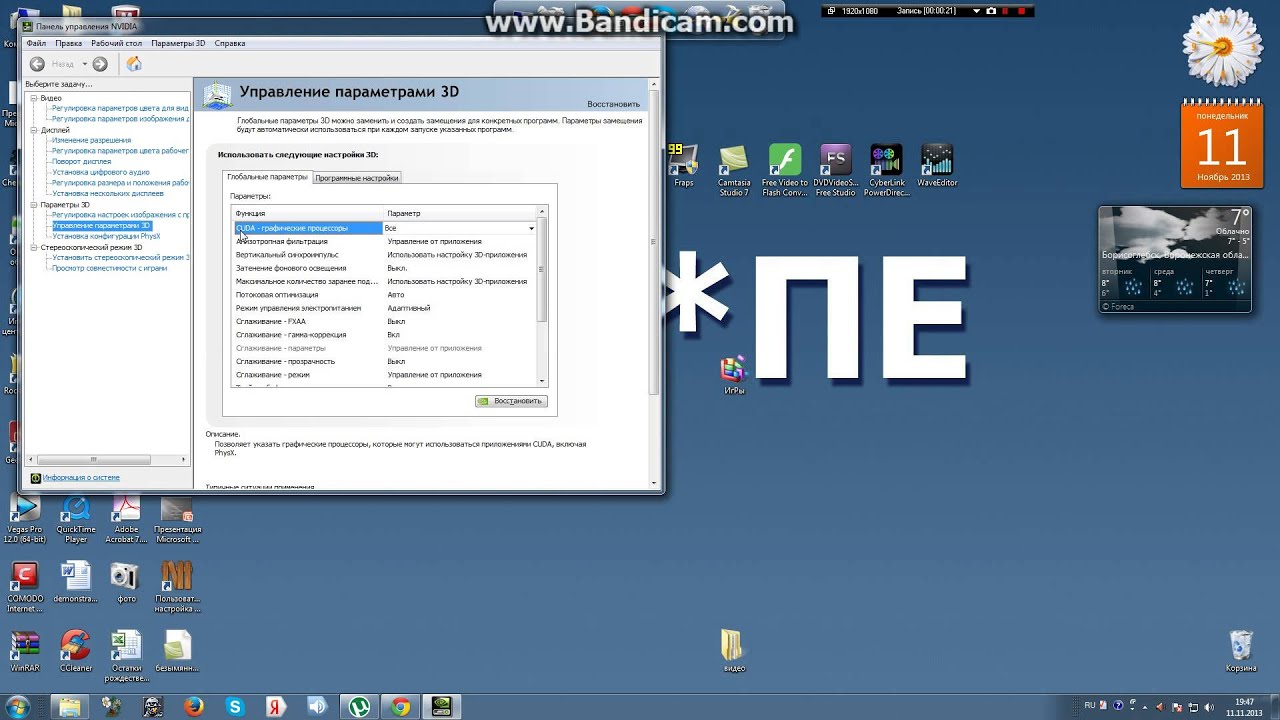Image resolution: width=1280 pixels, height=720 pixels.
Task: Click the task tree horizontal scrollbar
Action: [107, 460]
